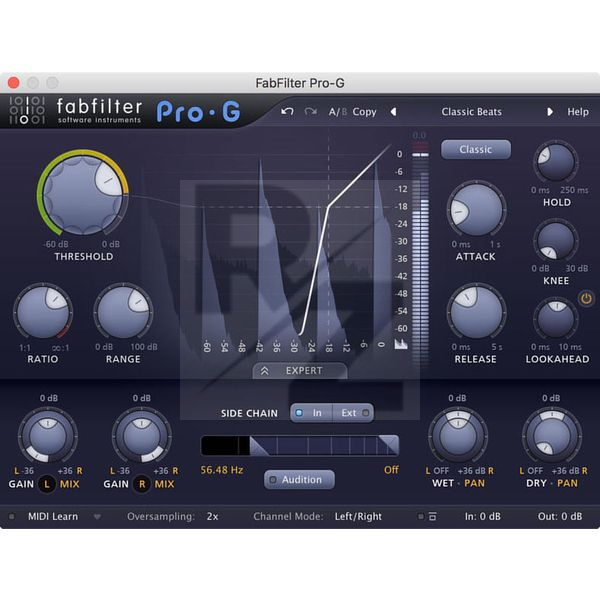Viewport: 600px width, 600px height.
Task: Click the 0.0 peak level readout
Action: [419, 135]
